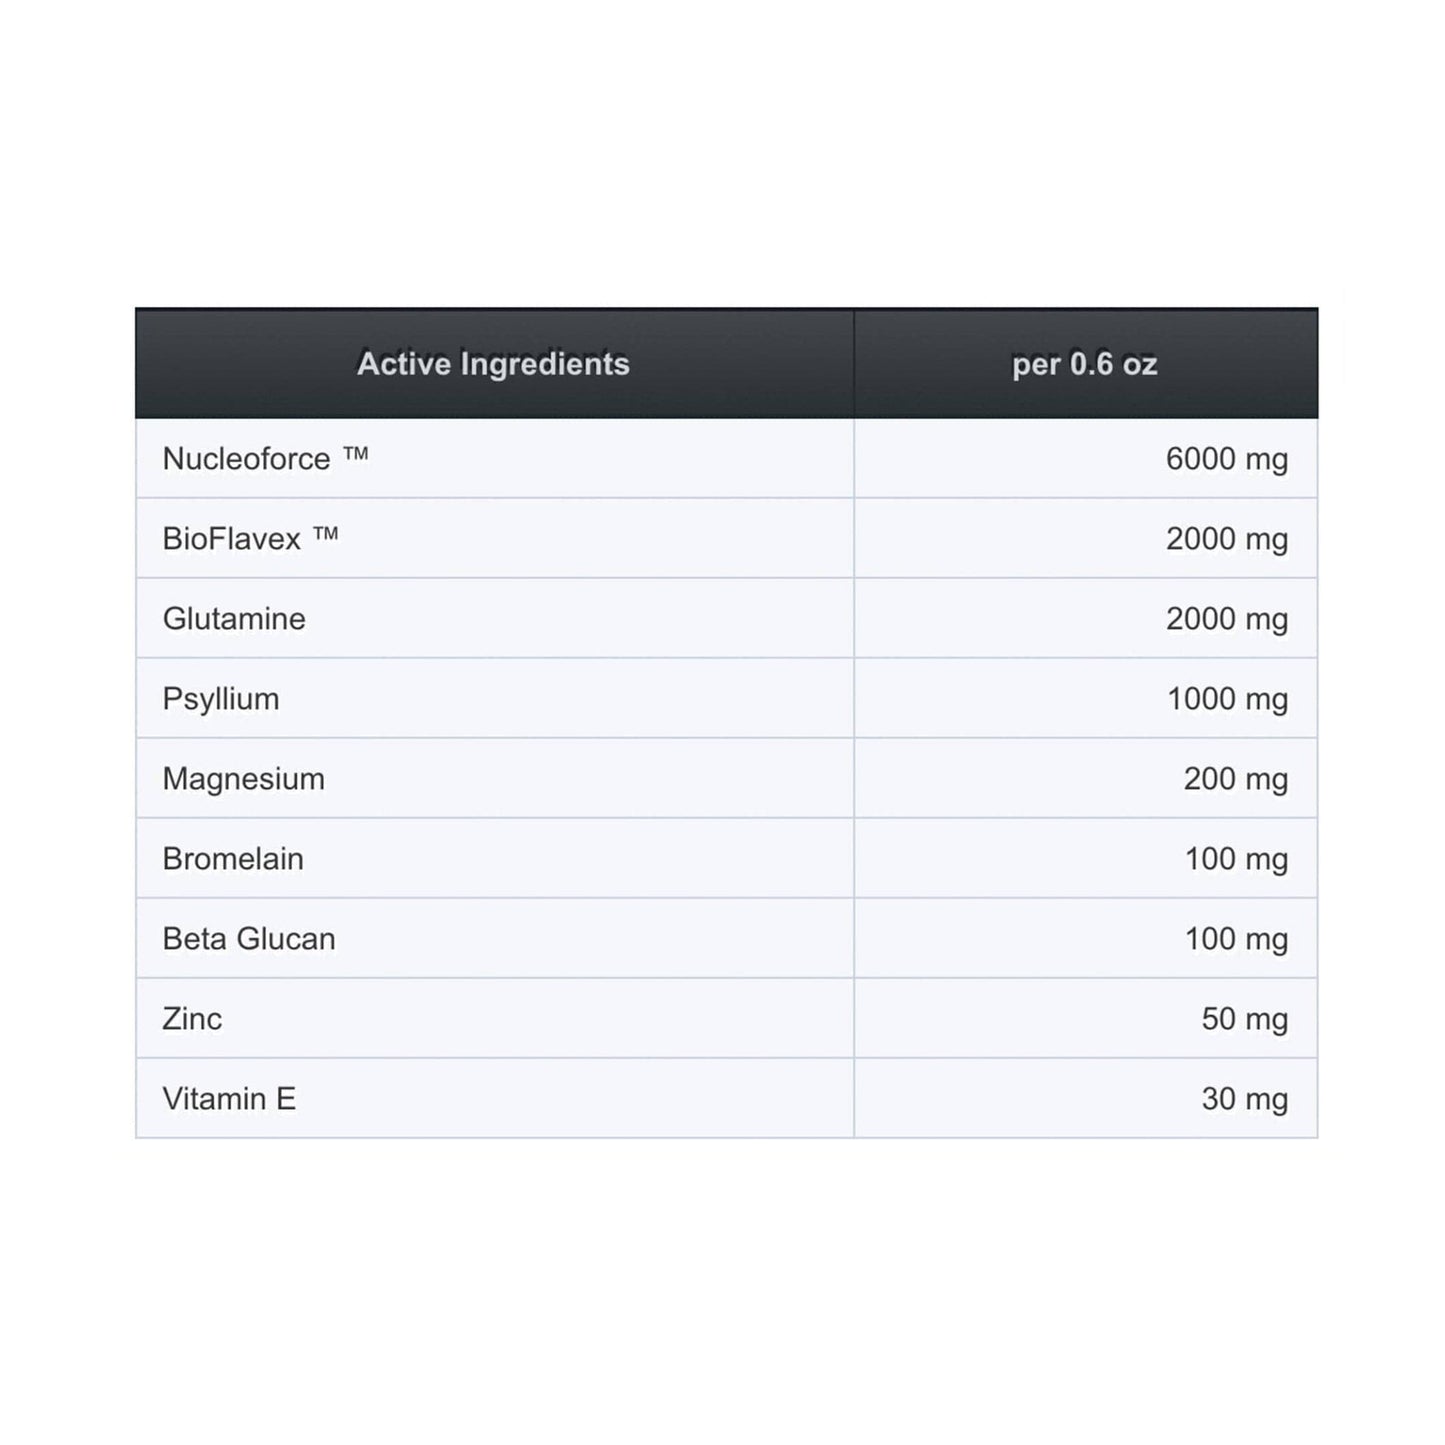Select the Beta Glucan ingredient cell
The image size is (1445, 1445).
click(x=249, y=939)
